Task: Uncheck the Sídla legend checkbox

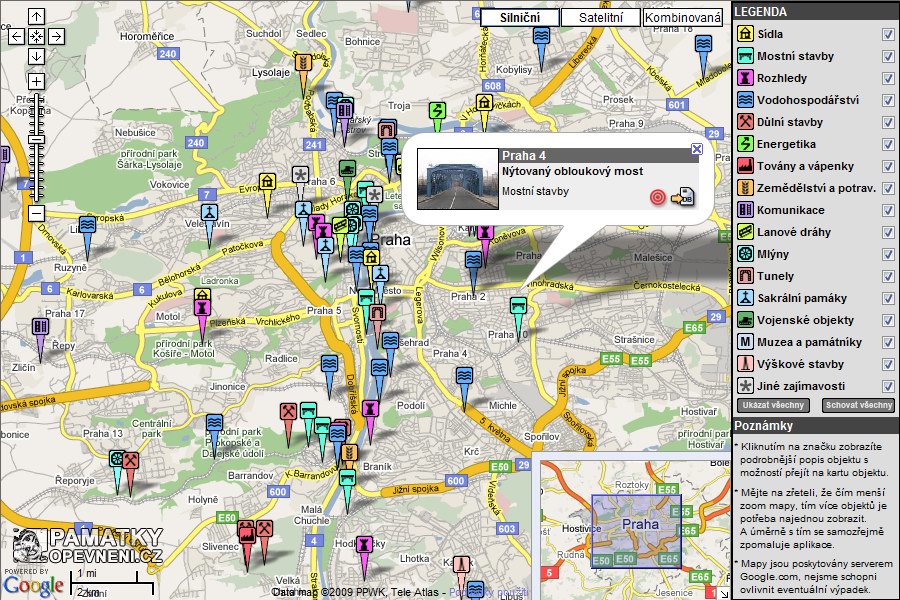Action: coord(888,35)
